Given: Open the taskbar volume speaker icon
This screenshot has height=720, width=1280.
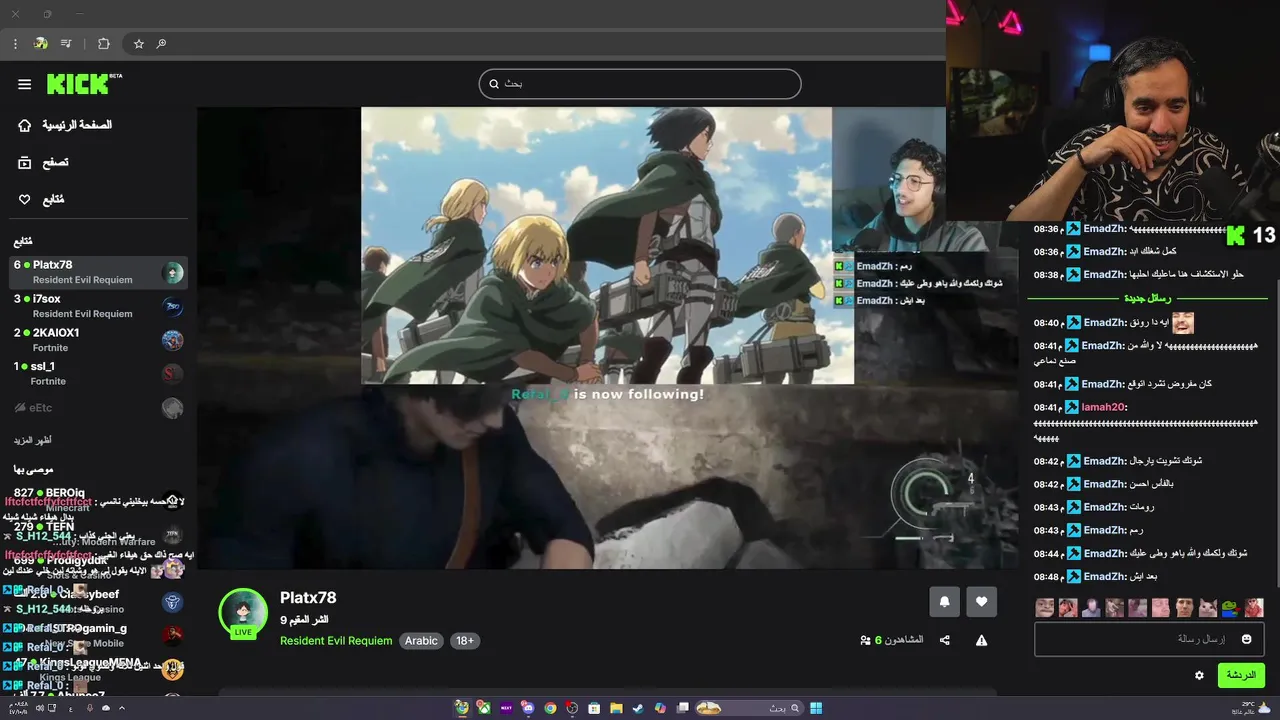Looking at the screenshot, I should coord(40,708).
